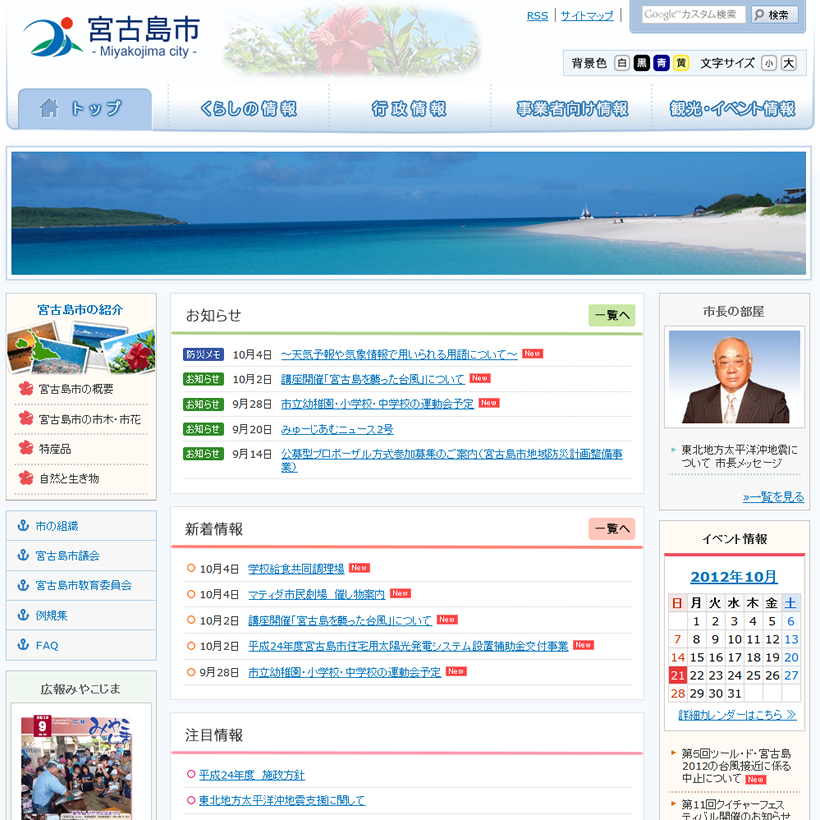Click the search button with magnifier icon

(x=774, y=15)
